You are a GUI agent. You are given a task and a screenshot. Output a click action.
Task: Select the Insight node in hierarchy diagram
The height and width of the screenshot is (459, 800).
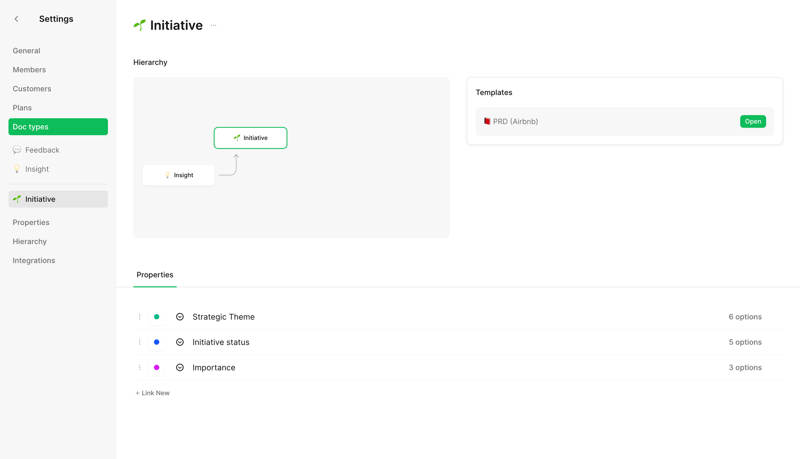click(x=179, y=175)
